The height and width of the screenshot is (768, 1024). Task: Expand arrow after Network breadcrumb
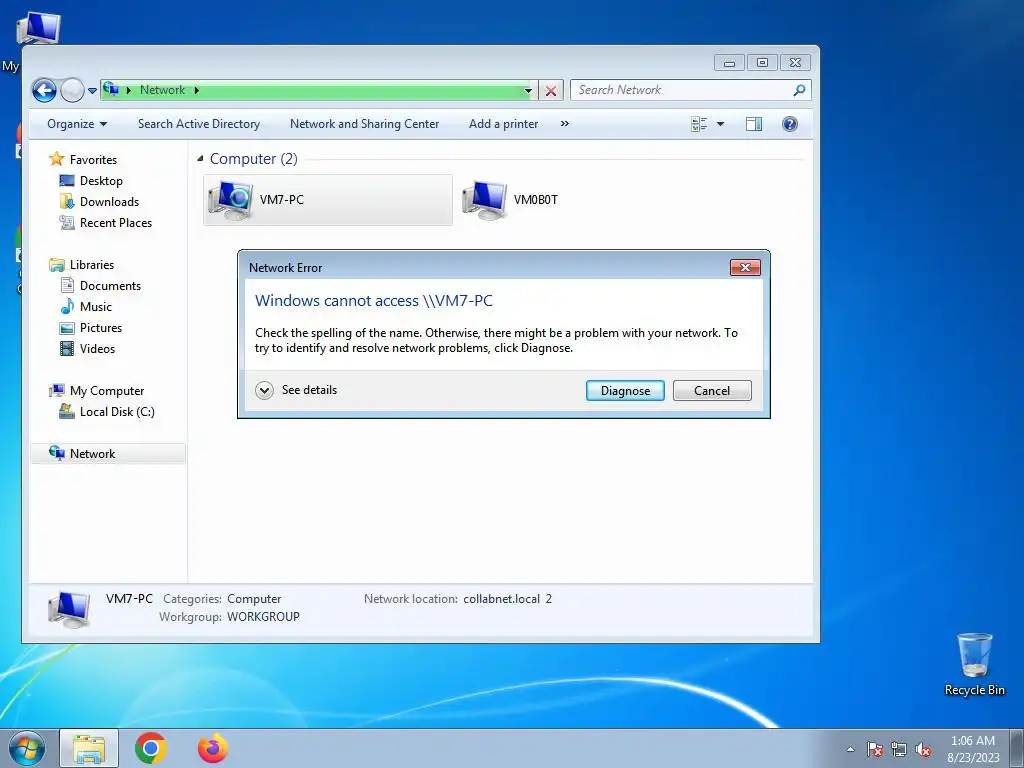pyautogui.click(x=197, y=90)
